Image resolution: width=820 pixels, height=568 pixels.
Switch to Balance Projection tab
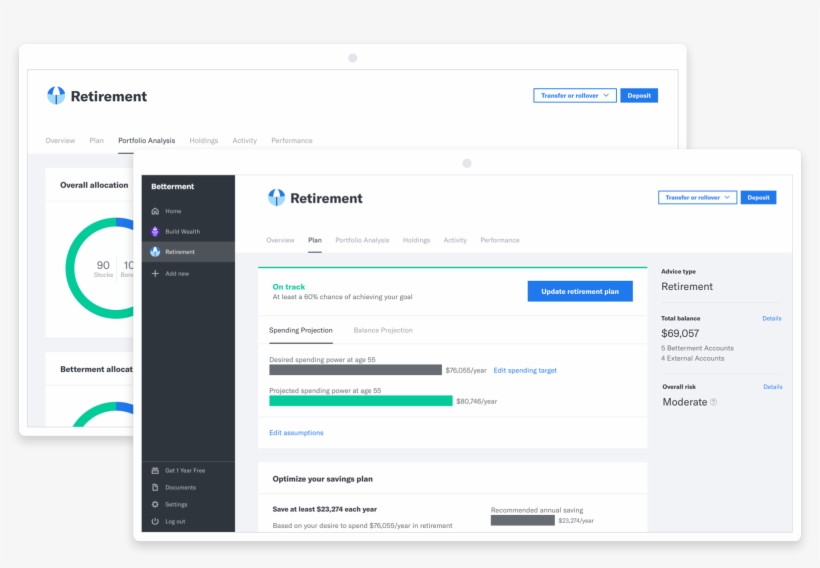point(383,330)
